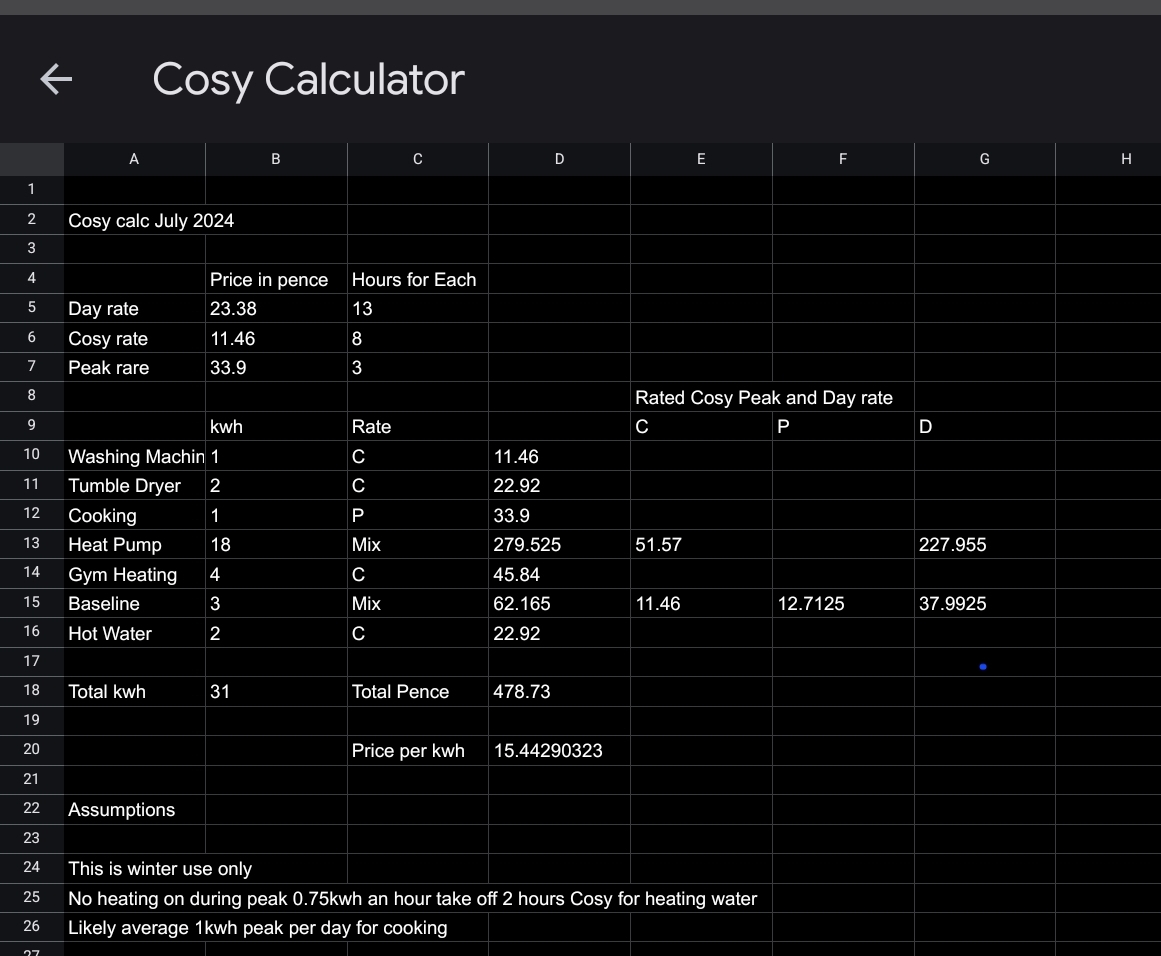Image resolution: width=1161 pixels, height=956 pixels.
Task: Select the Heat Pump day cost 227.955
Action: (x=985, y=544)
